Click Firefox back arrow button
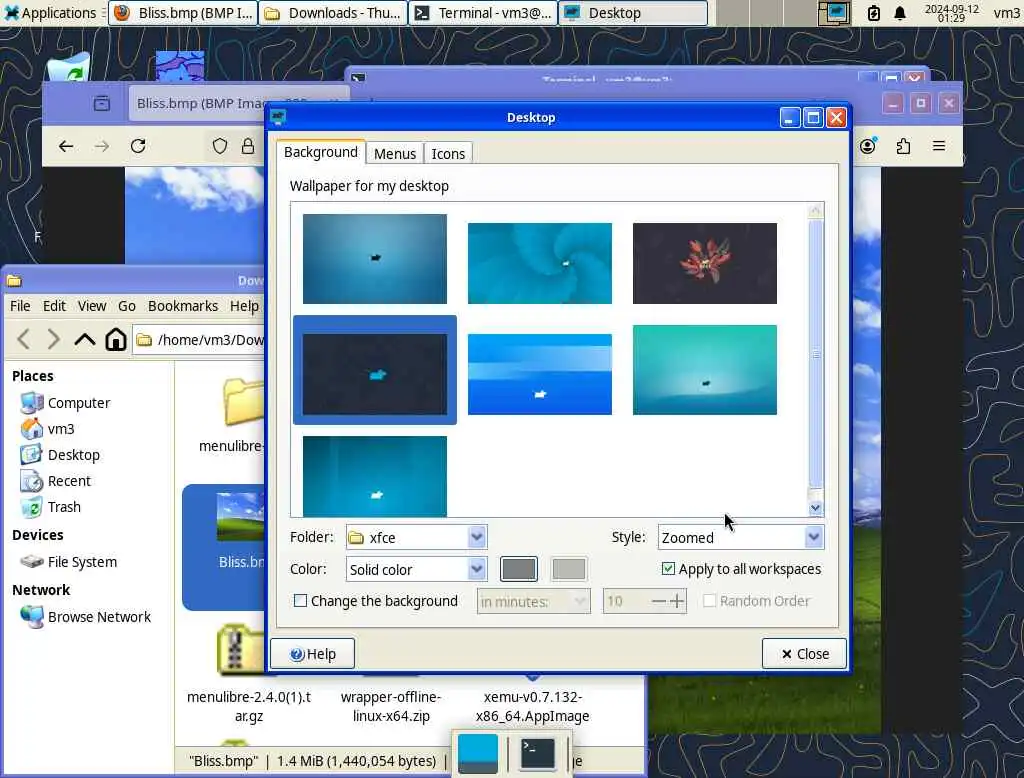The width and height of the screenshot is (1024, 778). coord(66,146)
